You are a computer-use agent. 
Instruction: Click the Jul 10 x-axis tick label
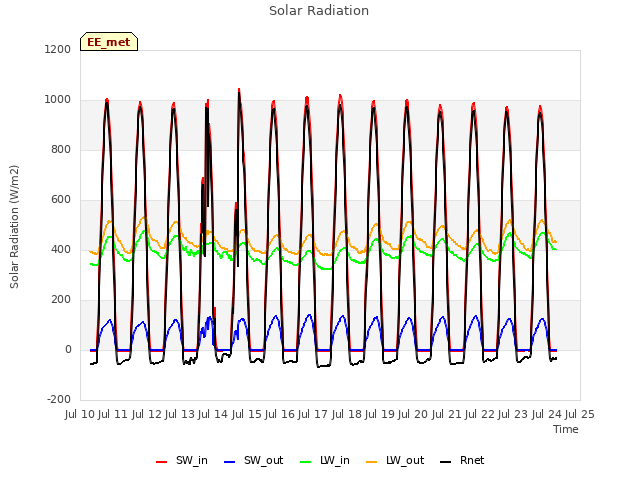tap(80, 414)
